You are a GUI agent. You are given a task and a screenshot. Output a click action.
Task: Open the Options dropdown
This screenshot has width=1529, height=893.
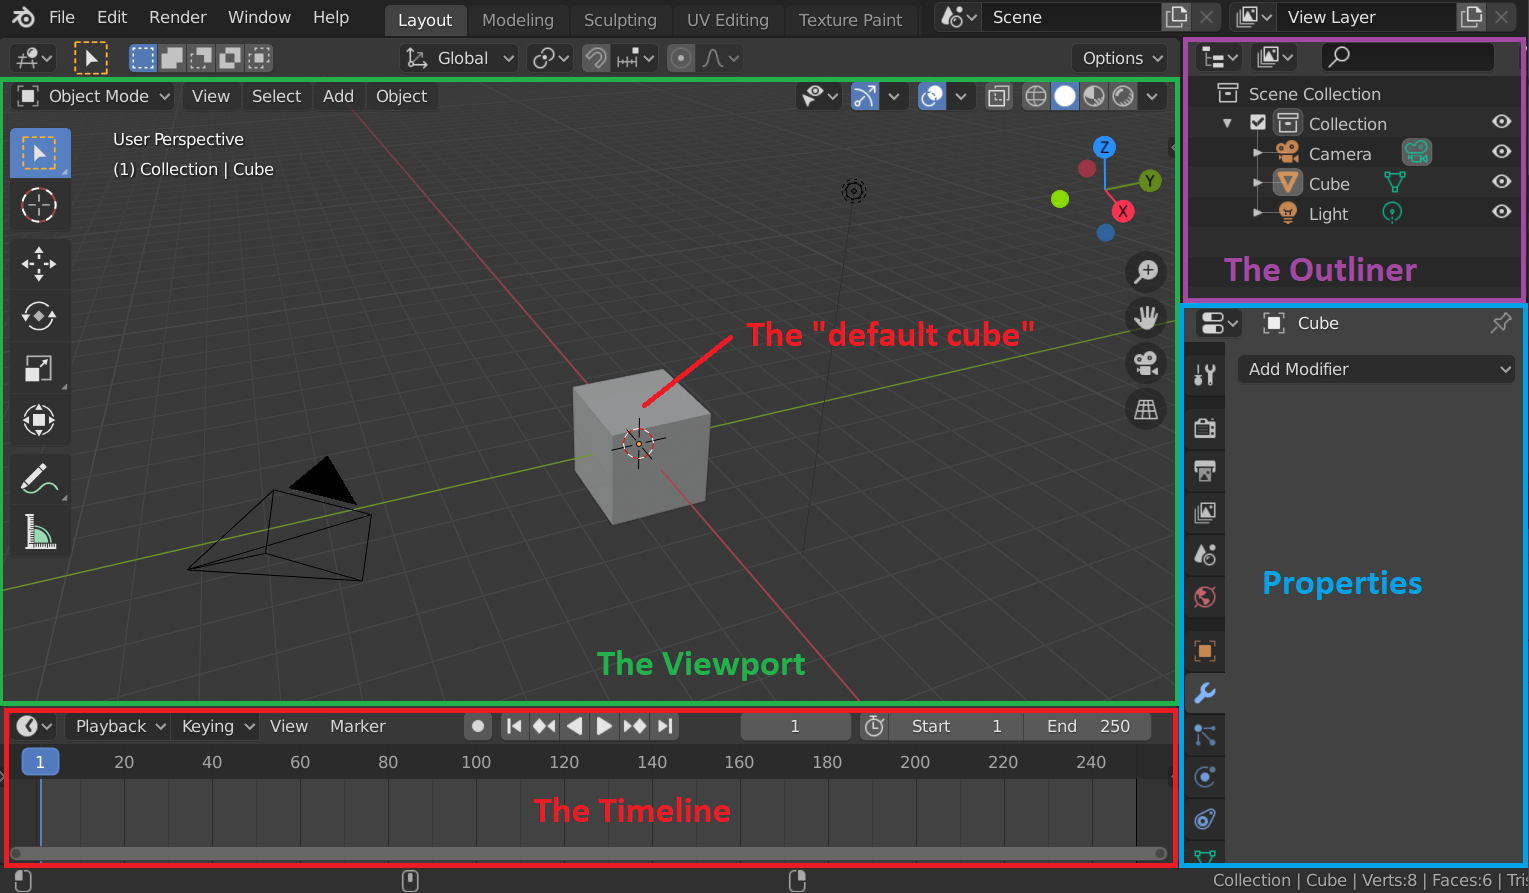1120,58
